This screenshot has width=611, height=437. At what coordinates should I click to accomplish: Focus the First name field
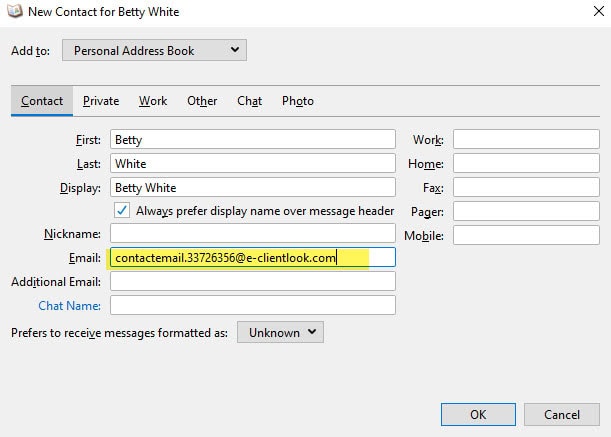click(253, 139)
